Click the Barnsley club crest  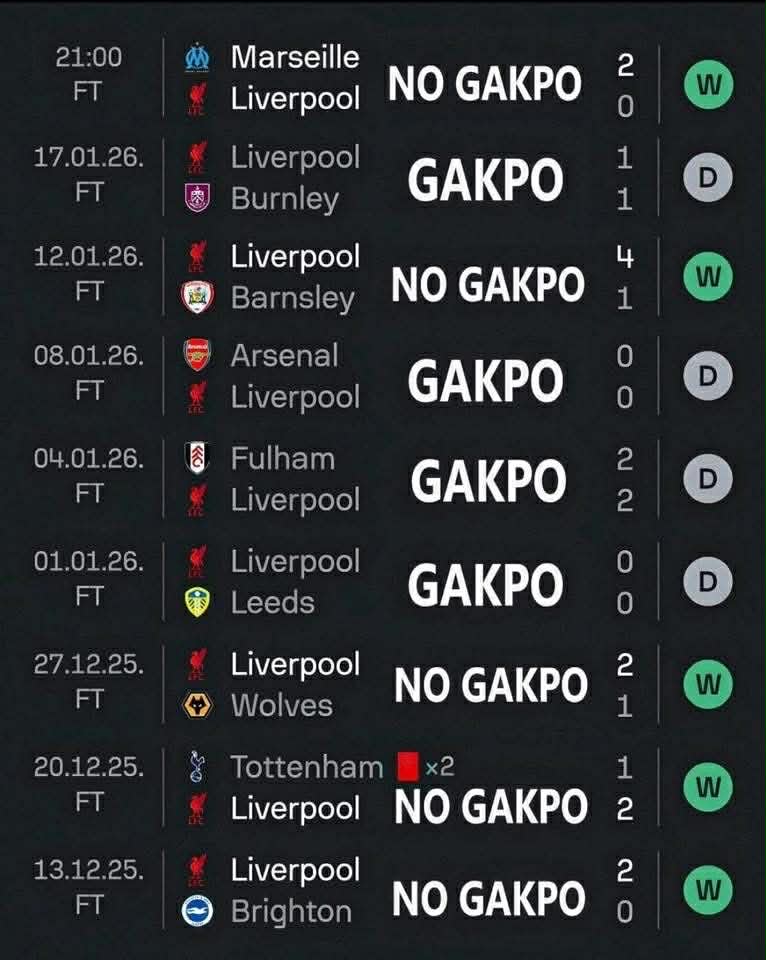point(197,298)
